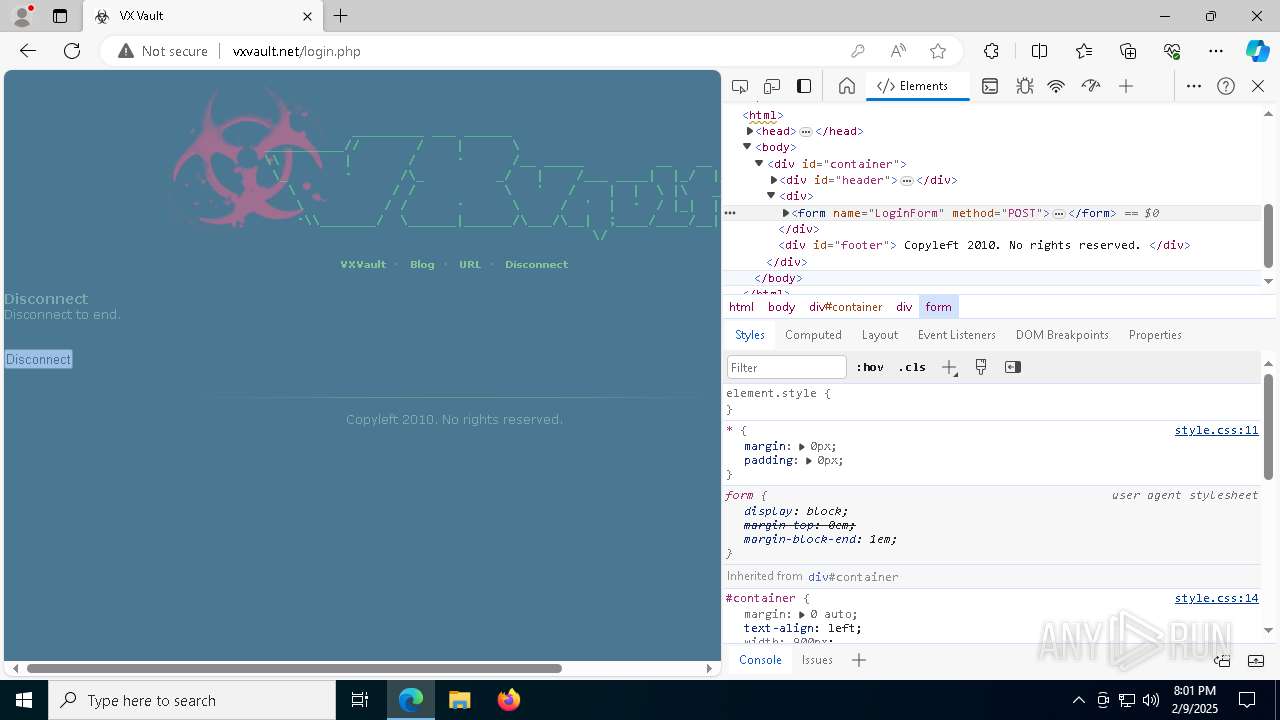Open File Explorer from taskbar
This screenshot has height=720, width=1280.
460,700
